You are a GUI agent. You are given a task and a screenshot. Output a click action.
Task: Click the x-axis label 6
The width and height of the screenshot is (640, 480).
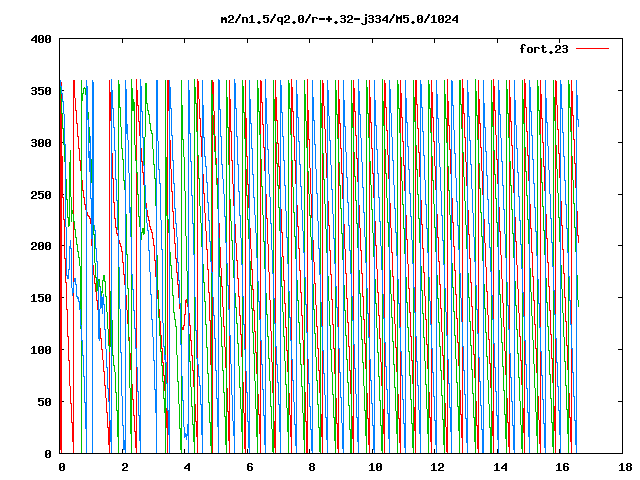click(249, 467)
